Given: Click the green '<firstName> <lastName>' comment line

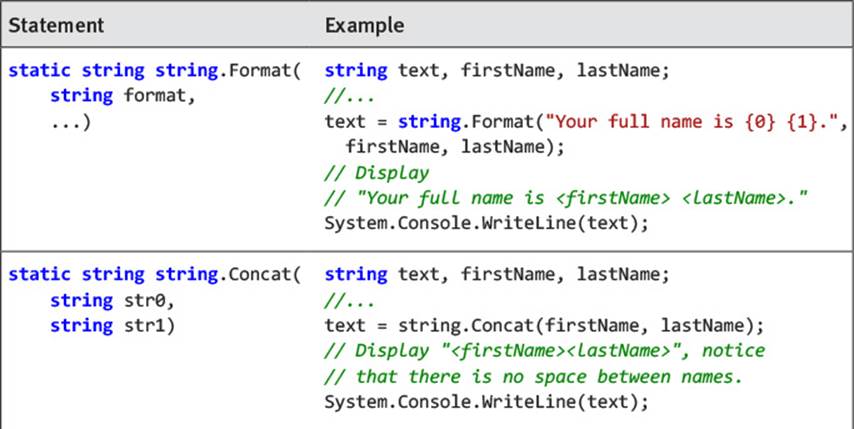Looking at the screenshot, I should click(566, 198).
